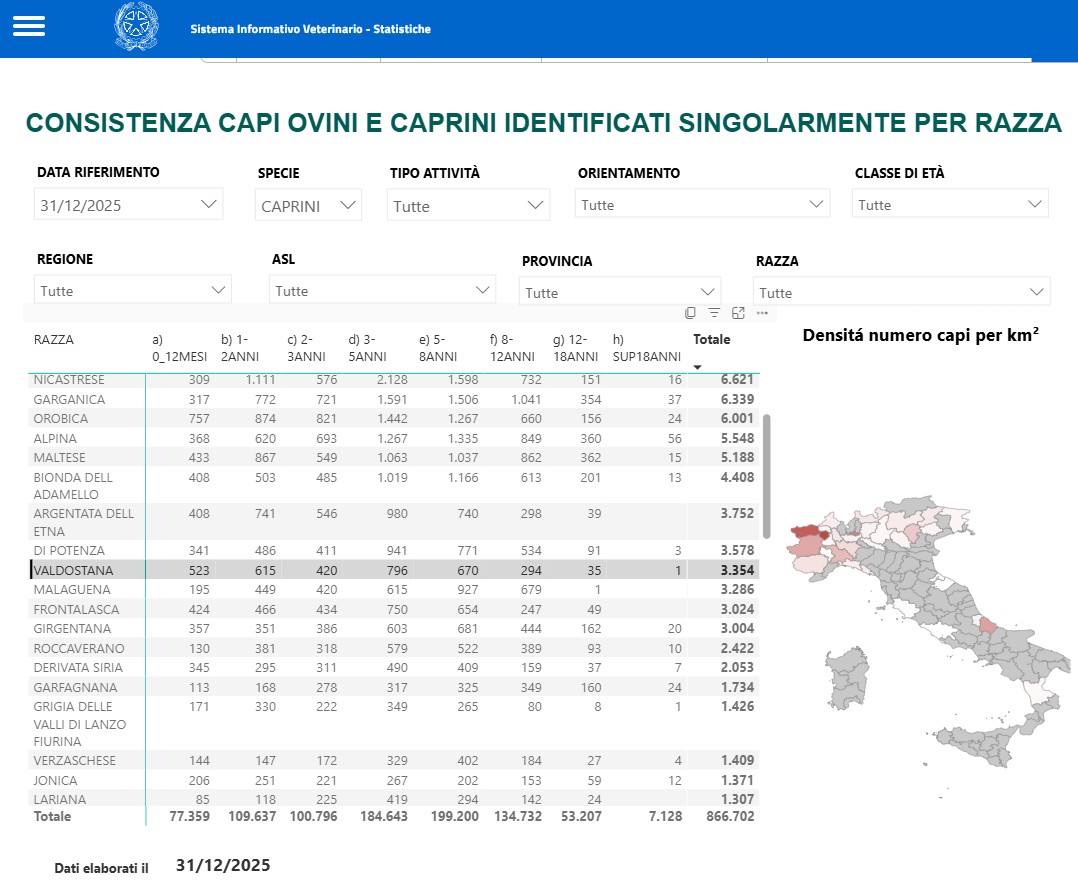Click the total 184.643 in 3-5ANNI column
This screenshot has width=1078, height=890.
point(384,816)
